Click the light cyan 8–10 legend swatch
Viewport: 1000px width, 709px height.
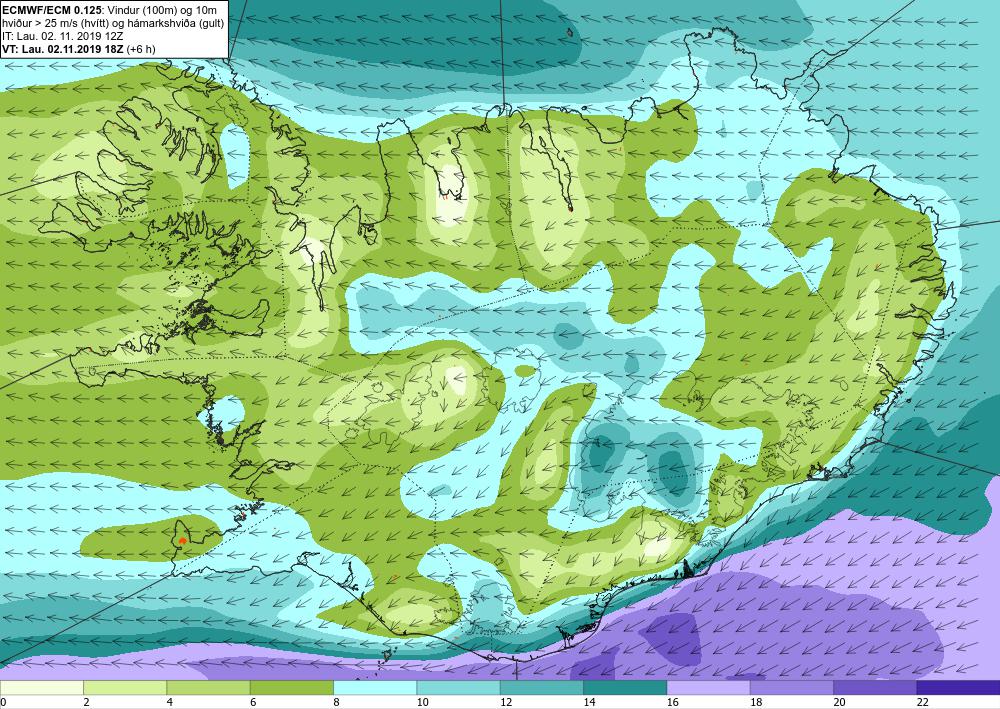375,688
